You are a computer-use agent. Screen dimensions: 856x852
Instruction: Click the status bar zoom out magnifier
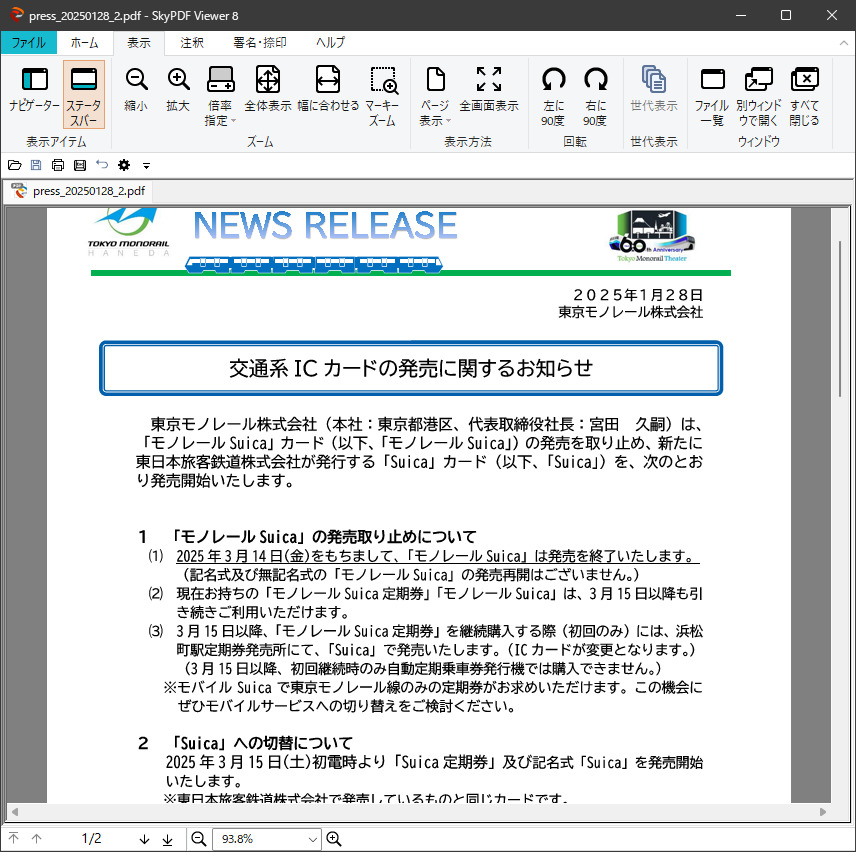[199, 838]
